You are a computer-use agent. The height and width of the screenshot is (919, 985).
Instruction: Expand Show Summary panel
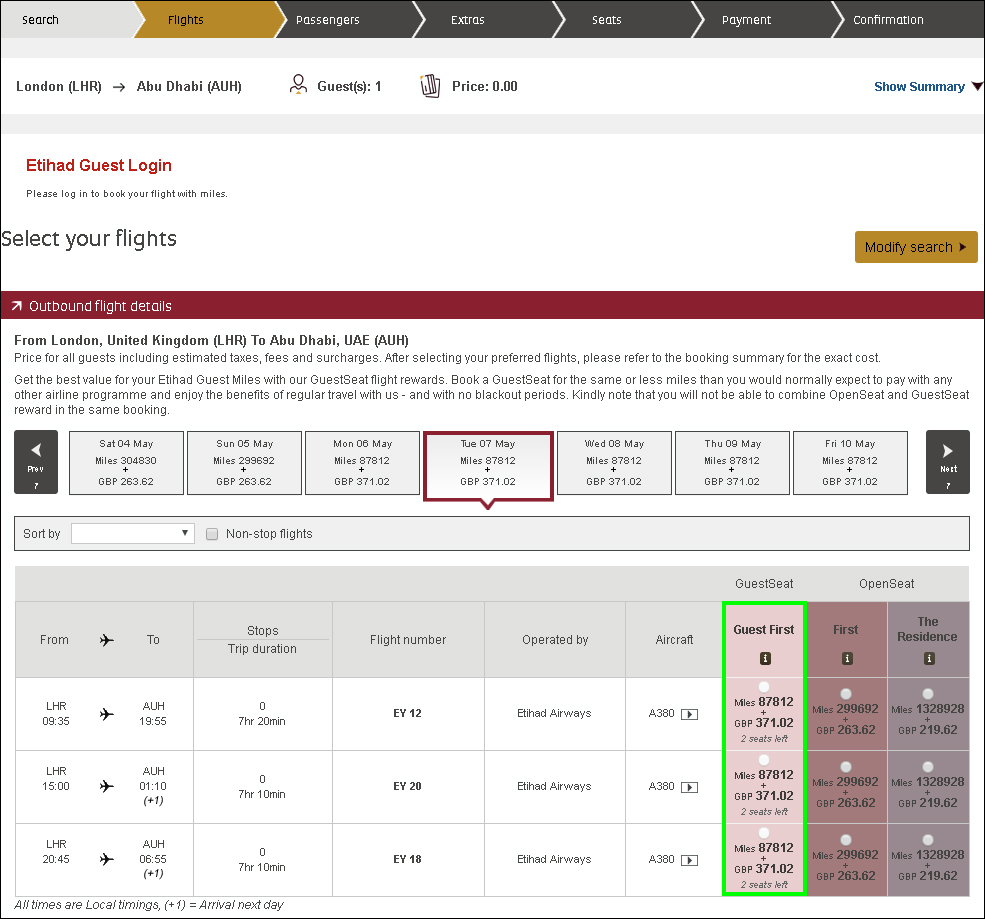point(927,87)
